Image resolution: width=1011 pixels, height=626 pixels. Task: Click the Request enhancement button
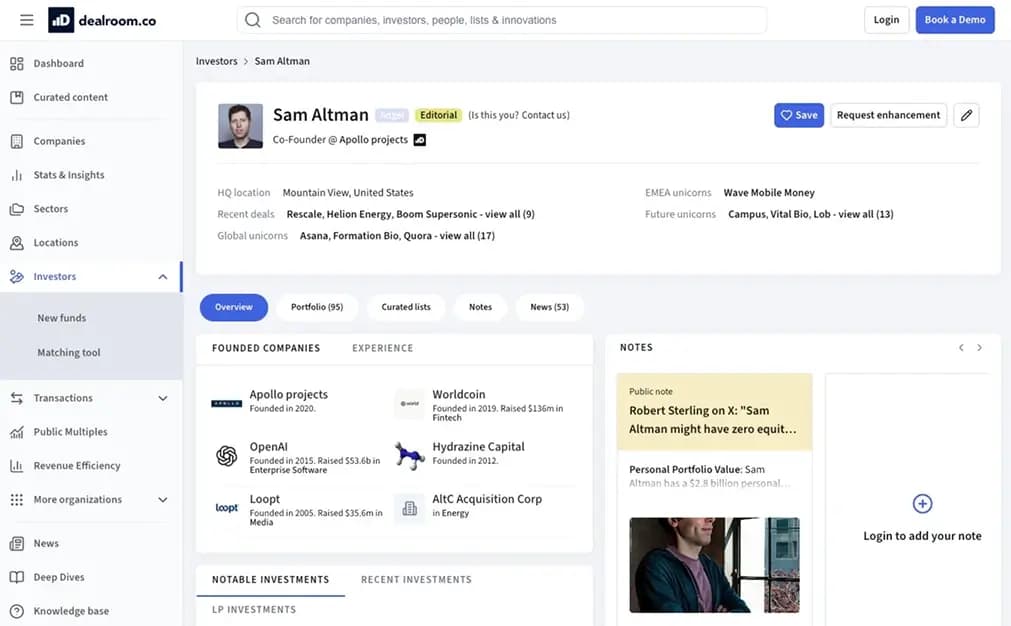tap(888, 115)
